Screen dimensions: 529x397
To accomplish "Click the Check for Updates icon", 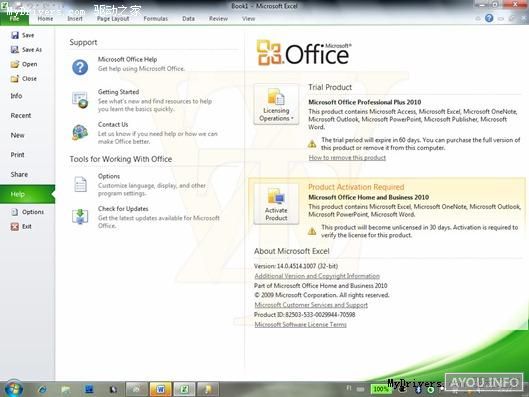I will 80,217.
